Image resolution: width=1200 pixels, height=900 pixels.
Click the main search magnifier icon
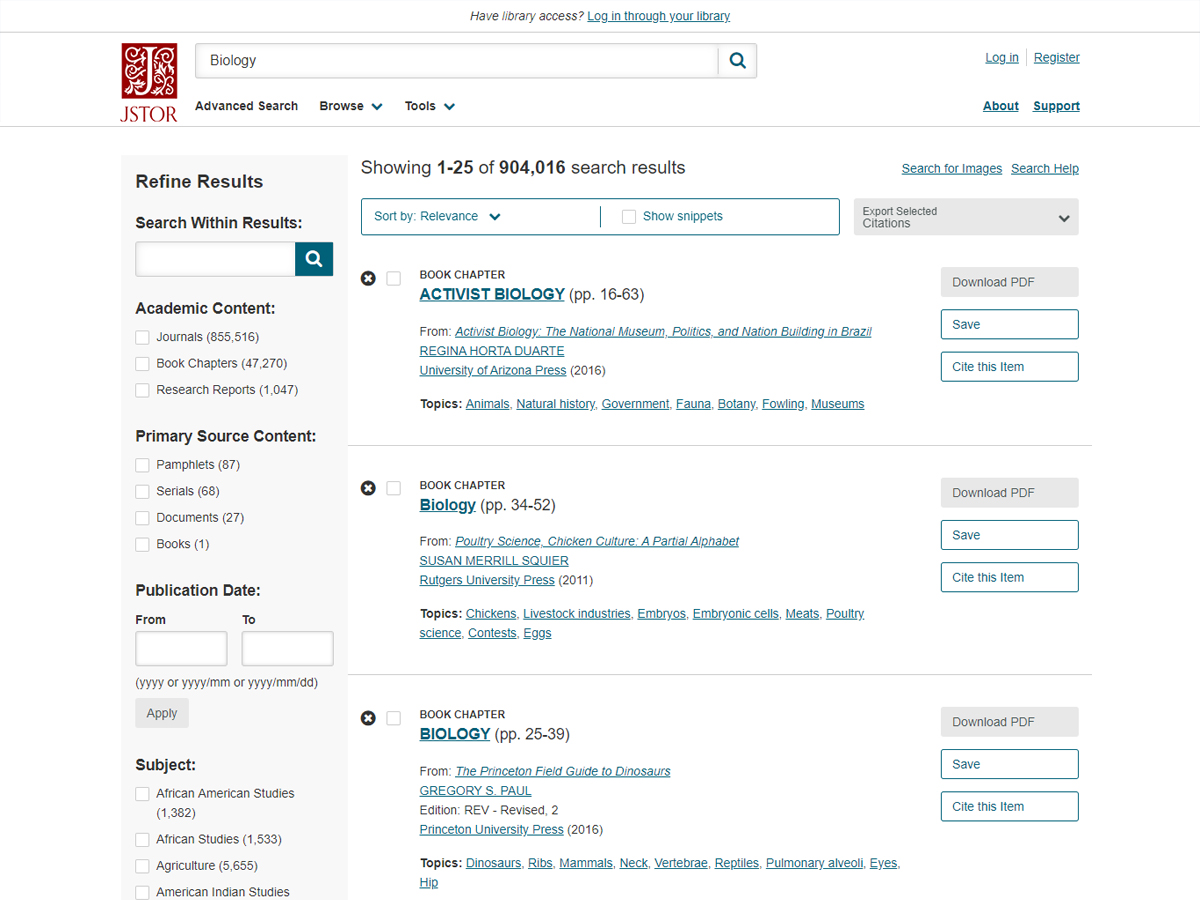(x=737, y=61)
